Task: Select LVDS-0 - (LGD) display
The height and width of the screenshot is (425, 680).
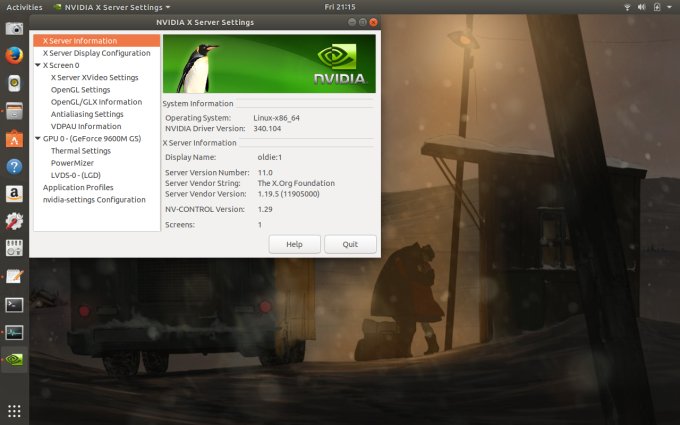Action: pyautogui.click(x=76, y=175)
